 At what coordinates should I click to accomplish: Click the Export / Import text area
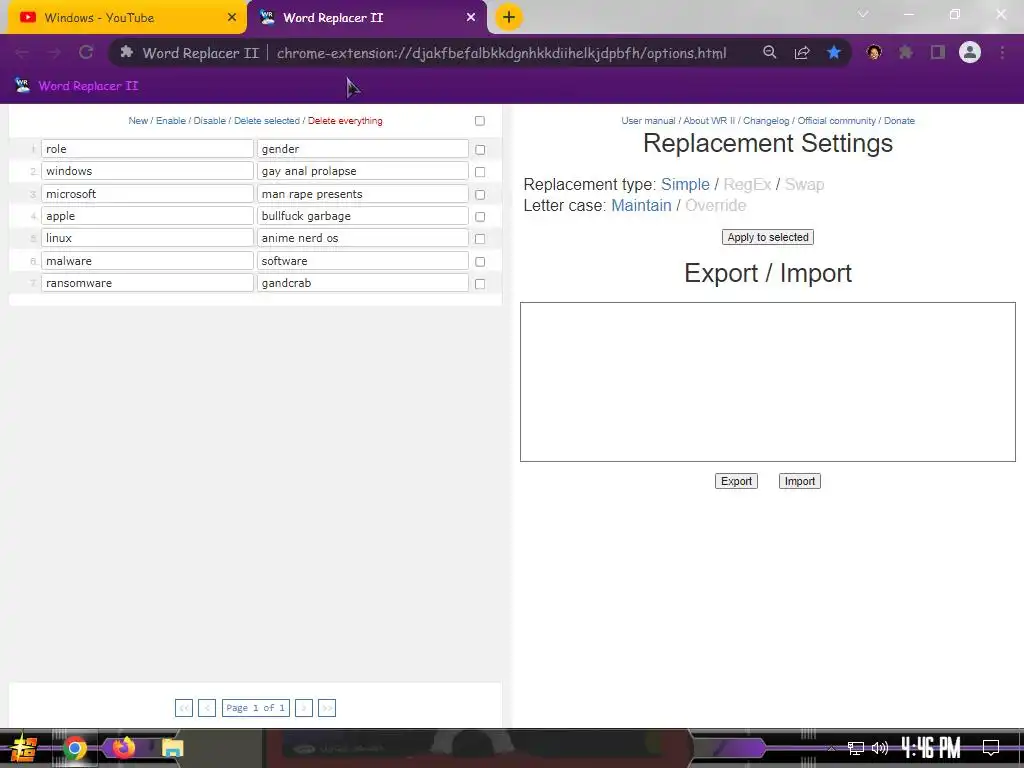click(x=767, y=382)
